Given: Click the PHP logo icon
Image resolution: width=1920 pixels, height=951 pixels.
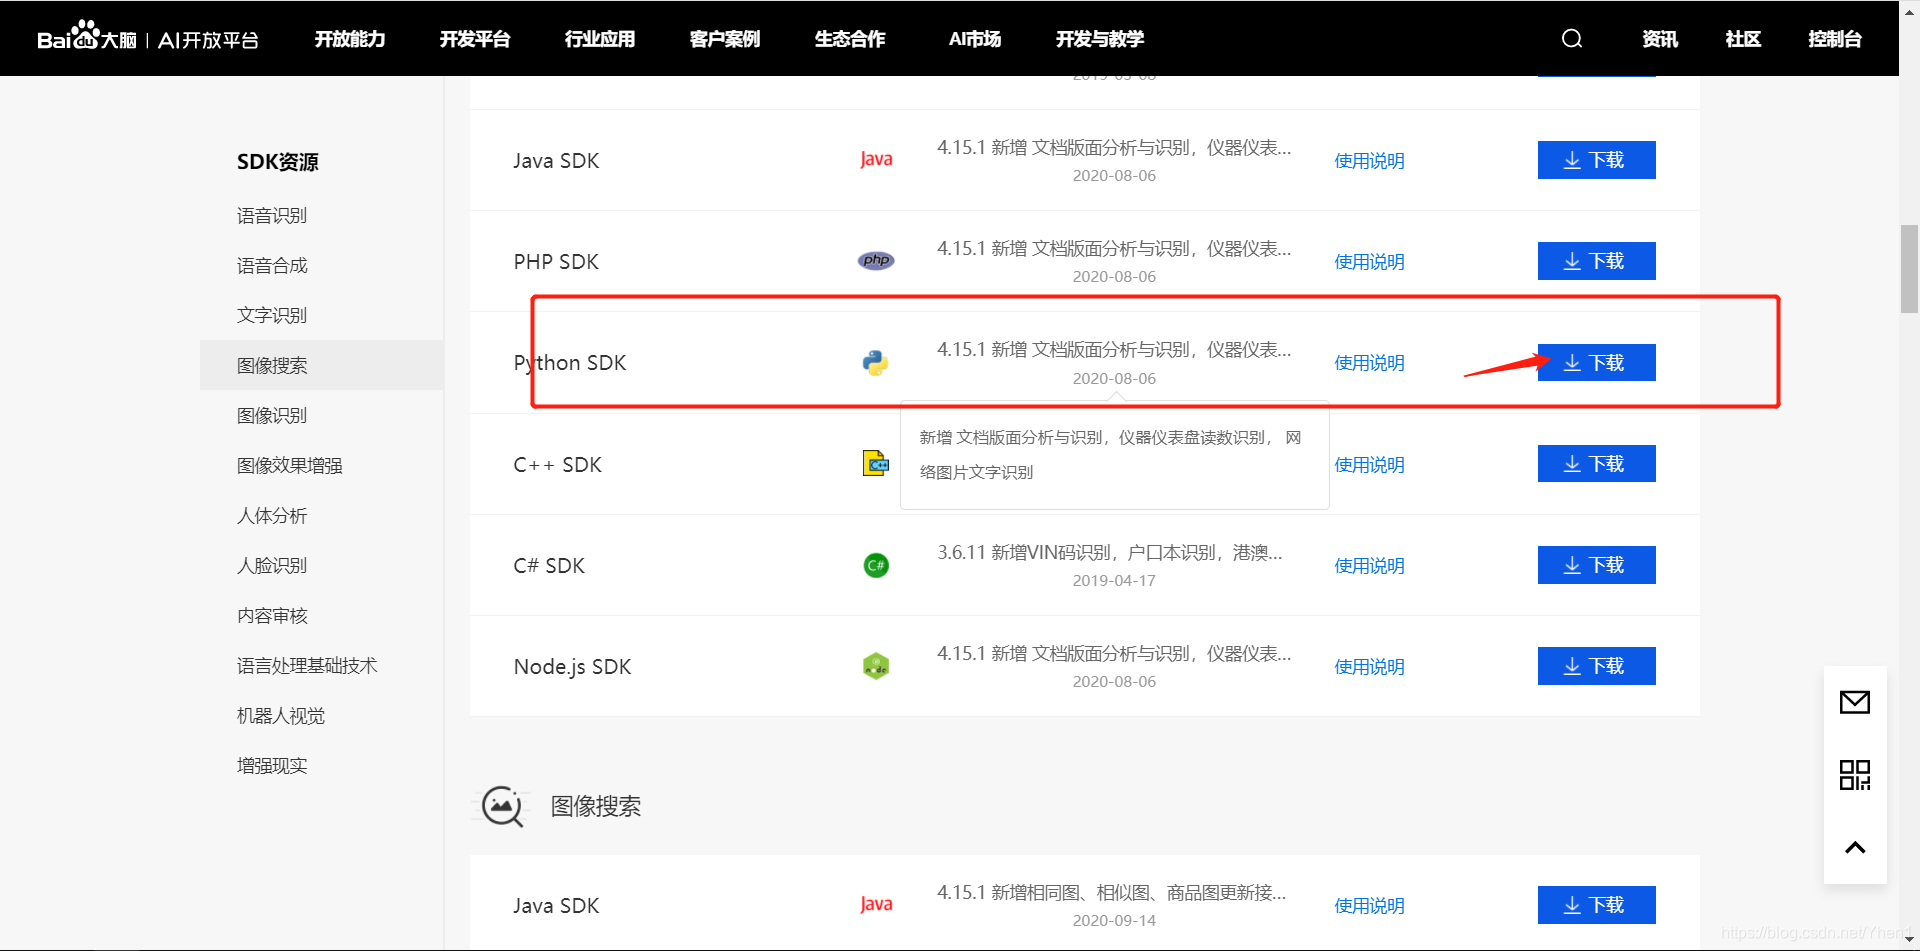Looking at the screenshot, I should pyautogui.click(x=876, y=261).
